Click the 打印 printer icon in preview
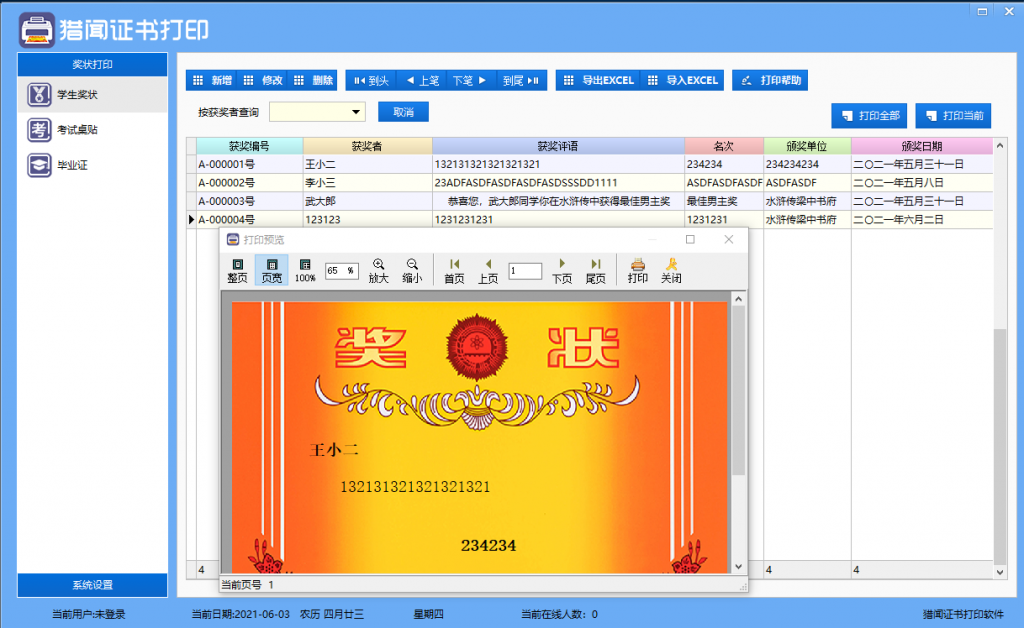Viewport: 1024px width, 628px height. click(x=637, y=270)
